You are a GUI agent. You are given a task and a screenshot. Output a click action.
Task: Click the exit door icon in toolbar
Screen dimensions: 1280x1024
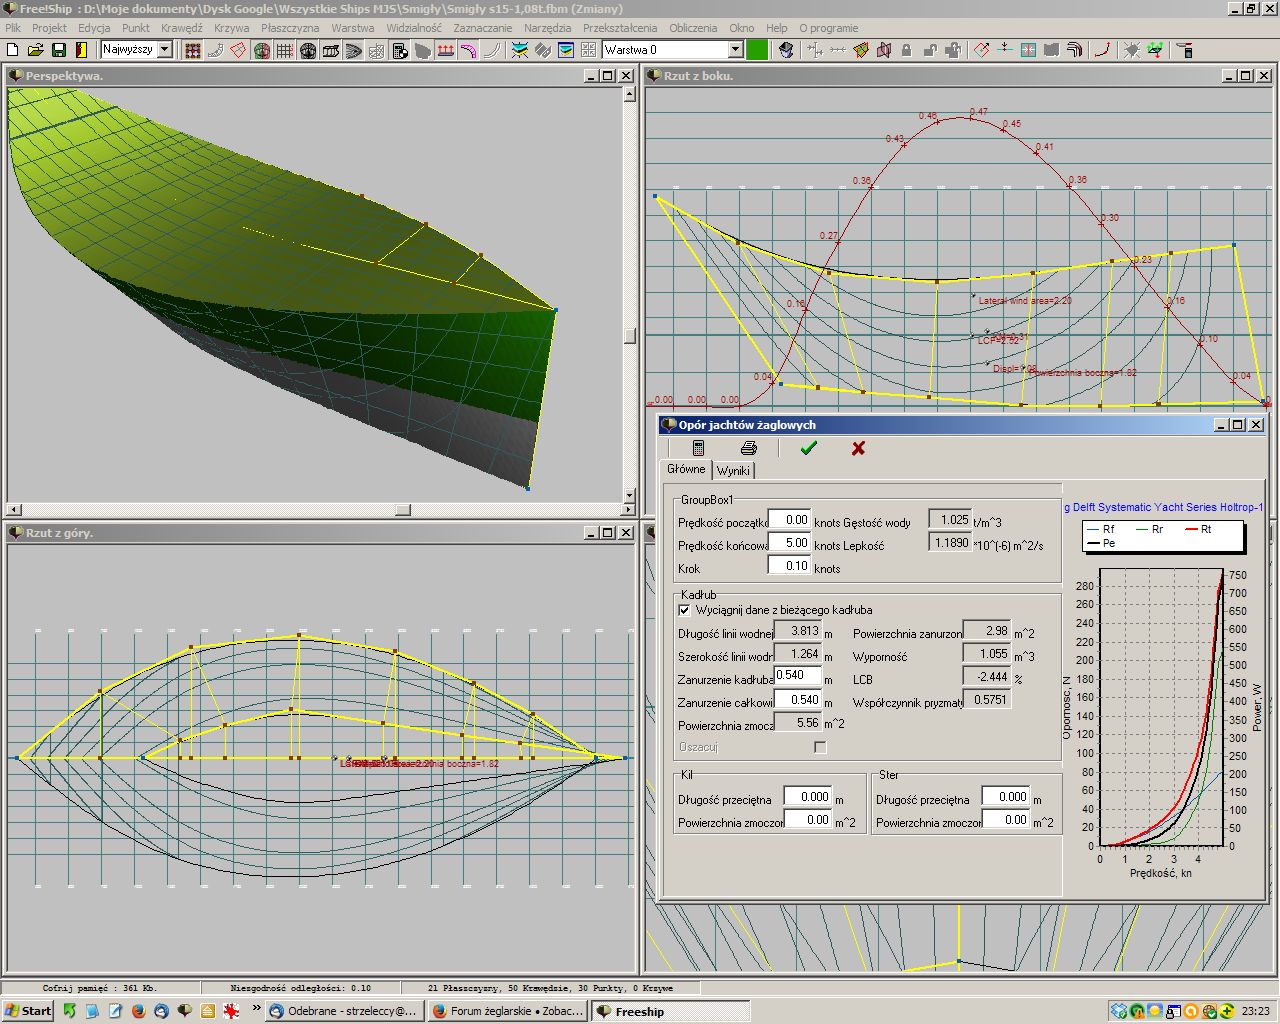82,50
